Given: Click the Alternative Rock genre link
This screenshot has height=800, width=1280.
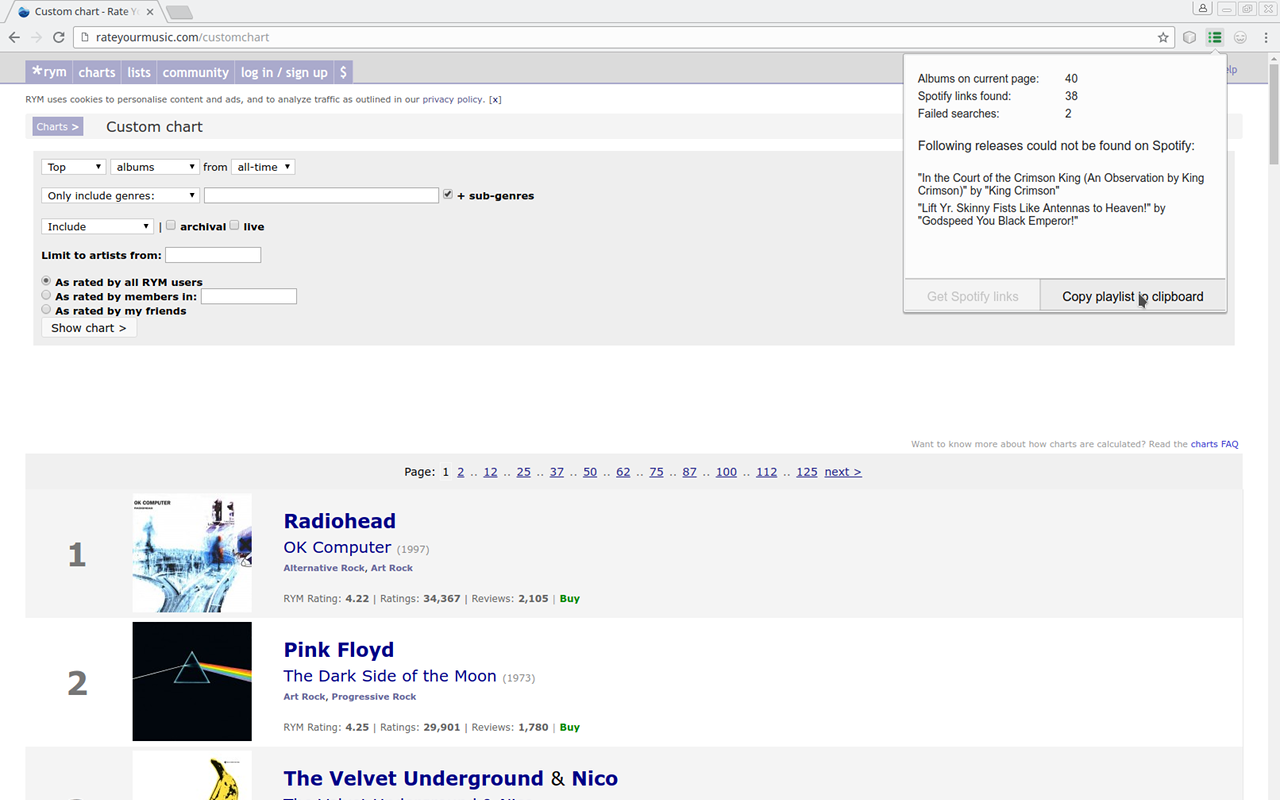Looking at the screenshot, I should pyautogui.click(x=324, y=568).
